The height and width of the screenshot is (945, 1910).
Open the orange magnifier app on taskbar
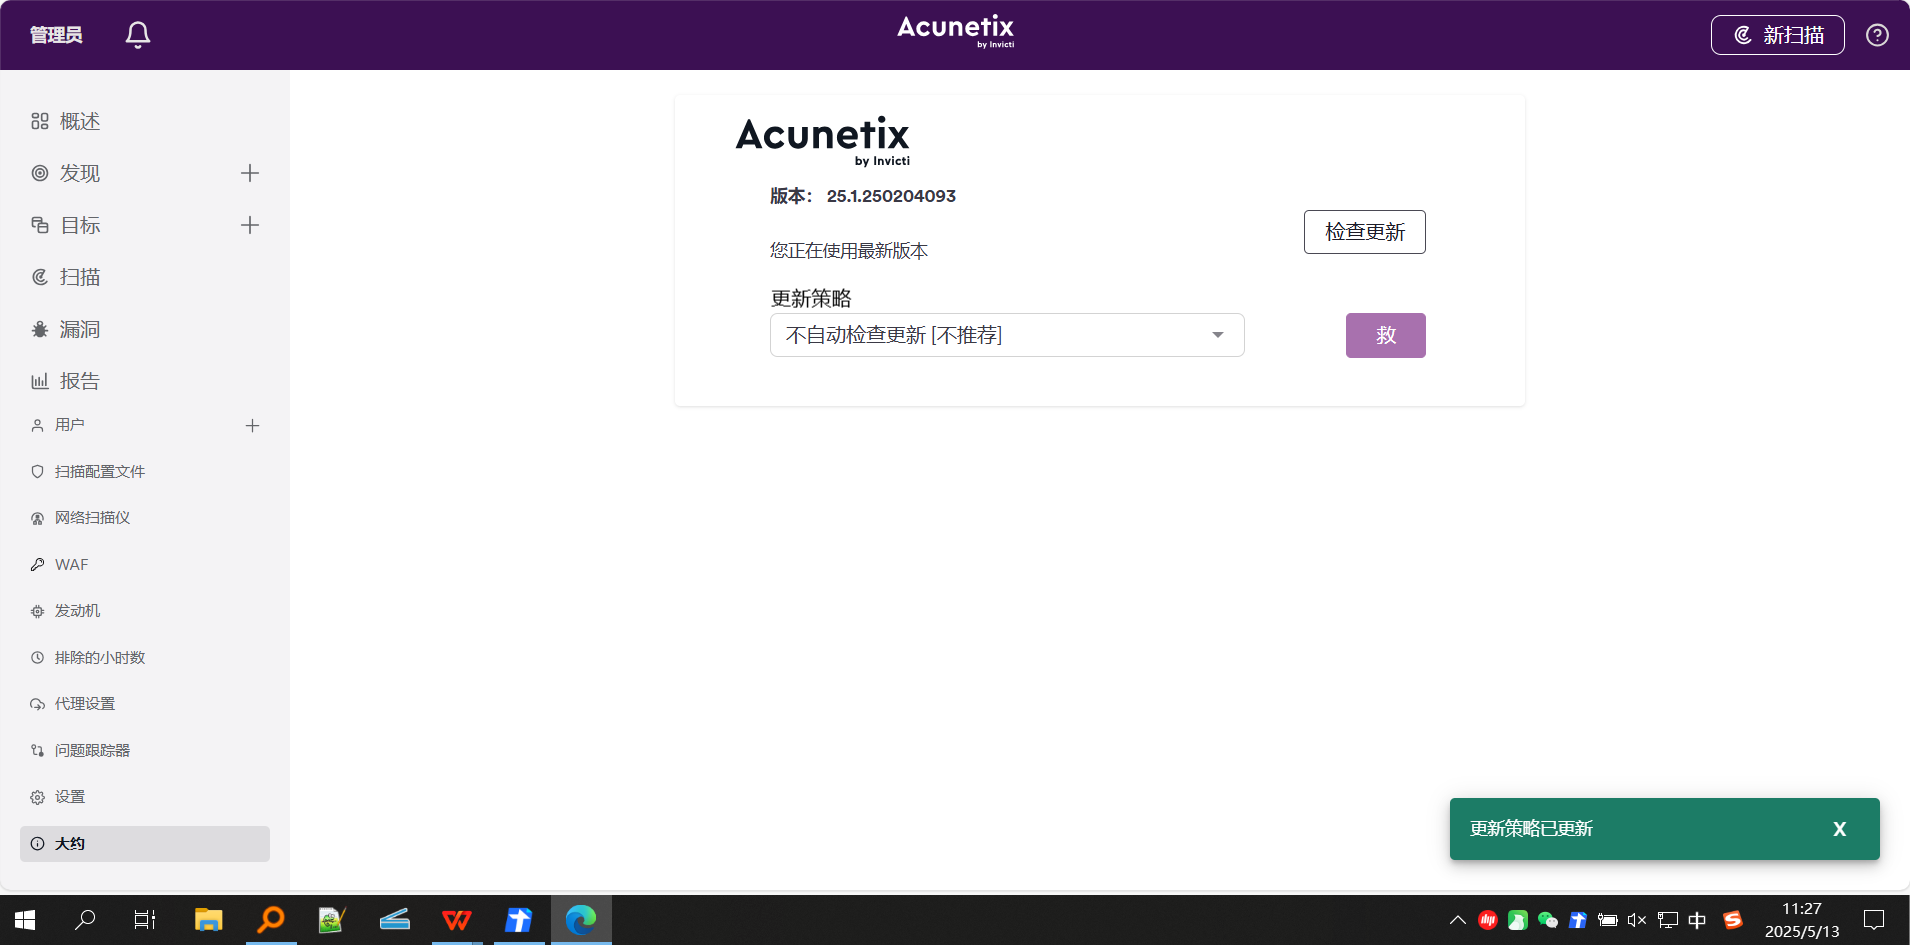[271, 920]
